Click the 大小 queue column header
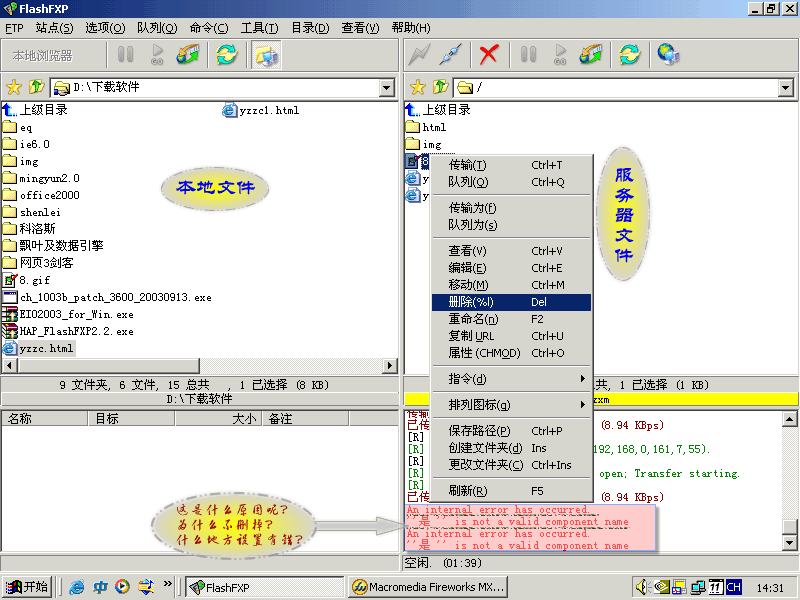This screenshot has width=800, height=600. (219, 419)
